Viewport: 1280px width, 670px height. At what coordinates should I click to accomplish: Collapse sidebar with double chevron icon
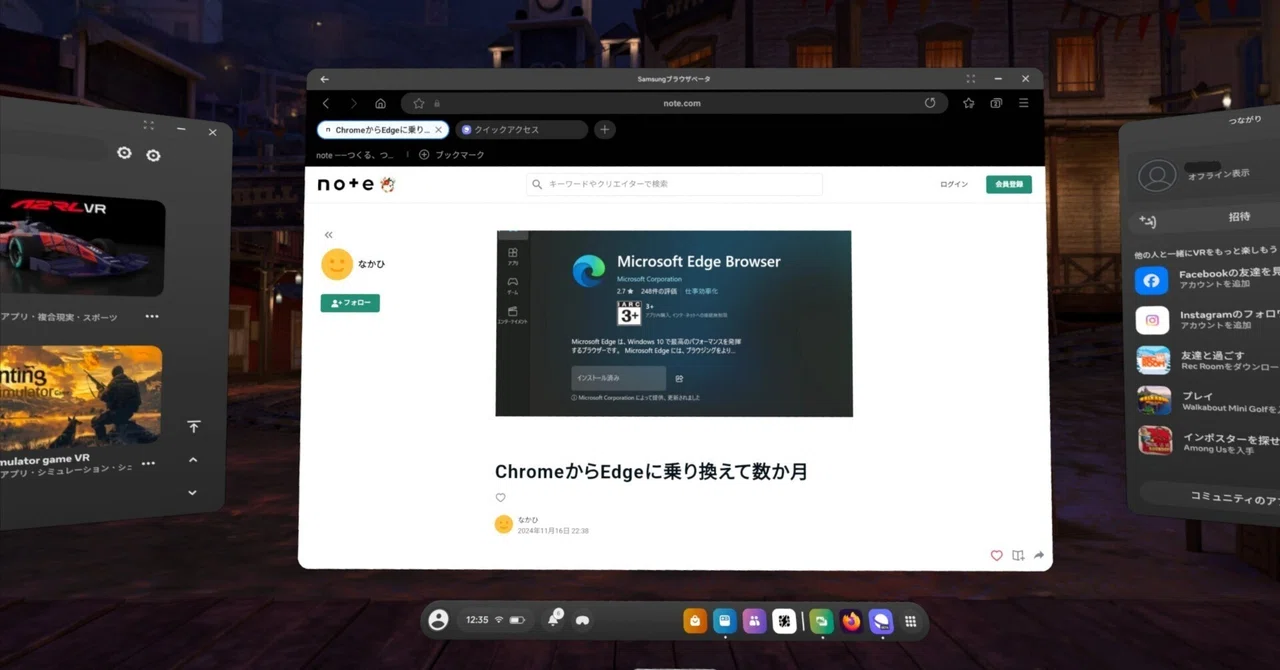329,235
